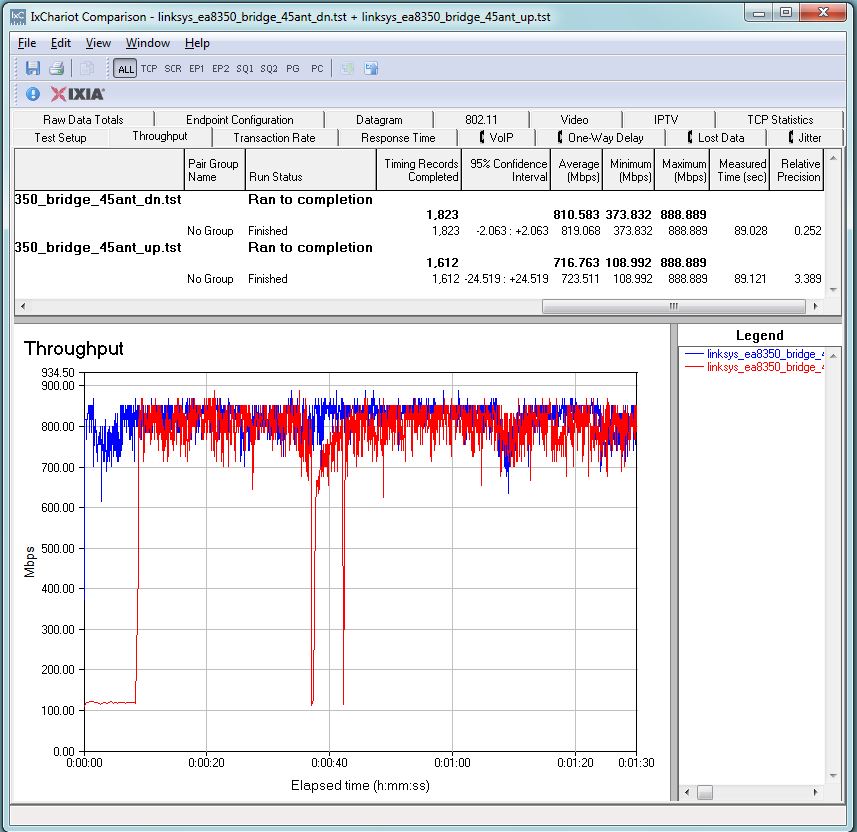Select red legend entry linksys_ea8350_bridge

754,367
